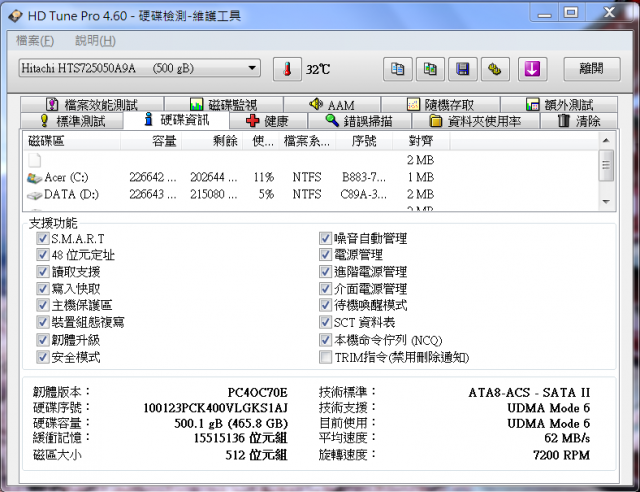Viewport: 640px width, 492px height.
Task: Click HD Tune app icon in title bar
Action: [16, 16]
